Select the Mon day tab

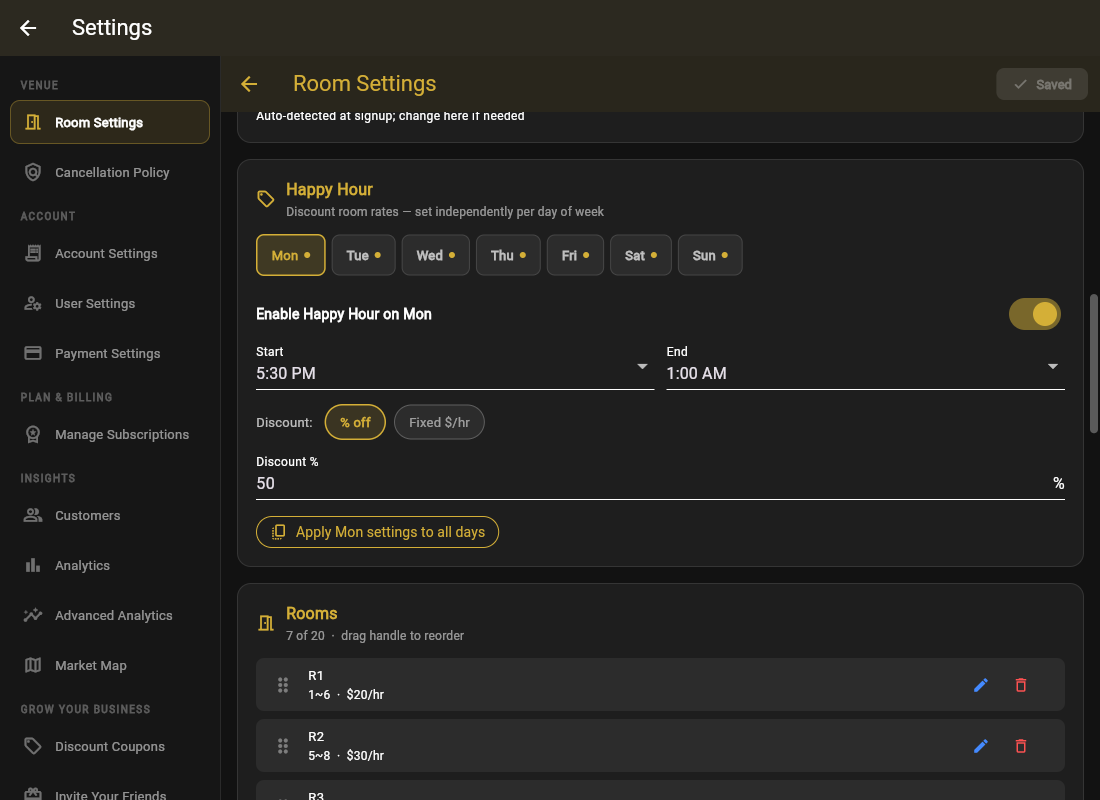(290, 255)
